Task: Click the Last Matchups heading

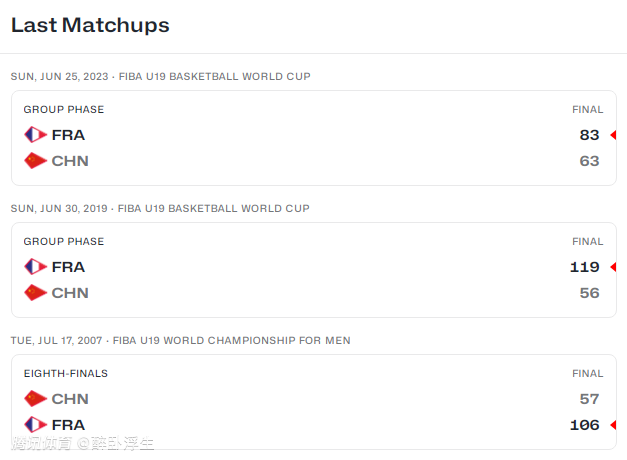Action: (90, 25)
